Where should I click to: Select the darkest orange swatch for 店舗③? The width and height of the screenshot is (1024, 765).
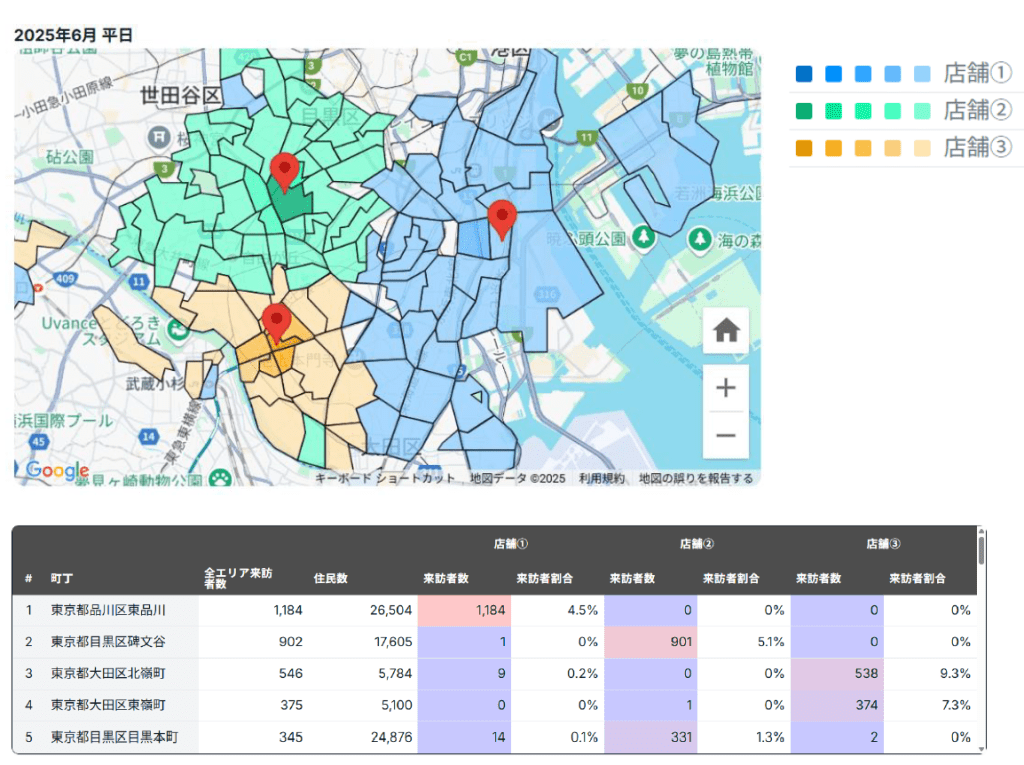point(803,148)
